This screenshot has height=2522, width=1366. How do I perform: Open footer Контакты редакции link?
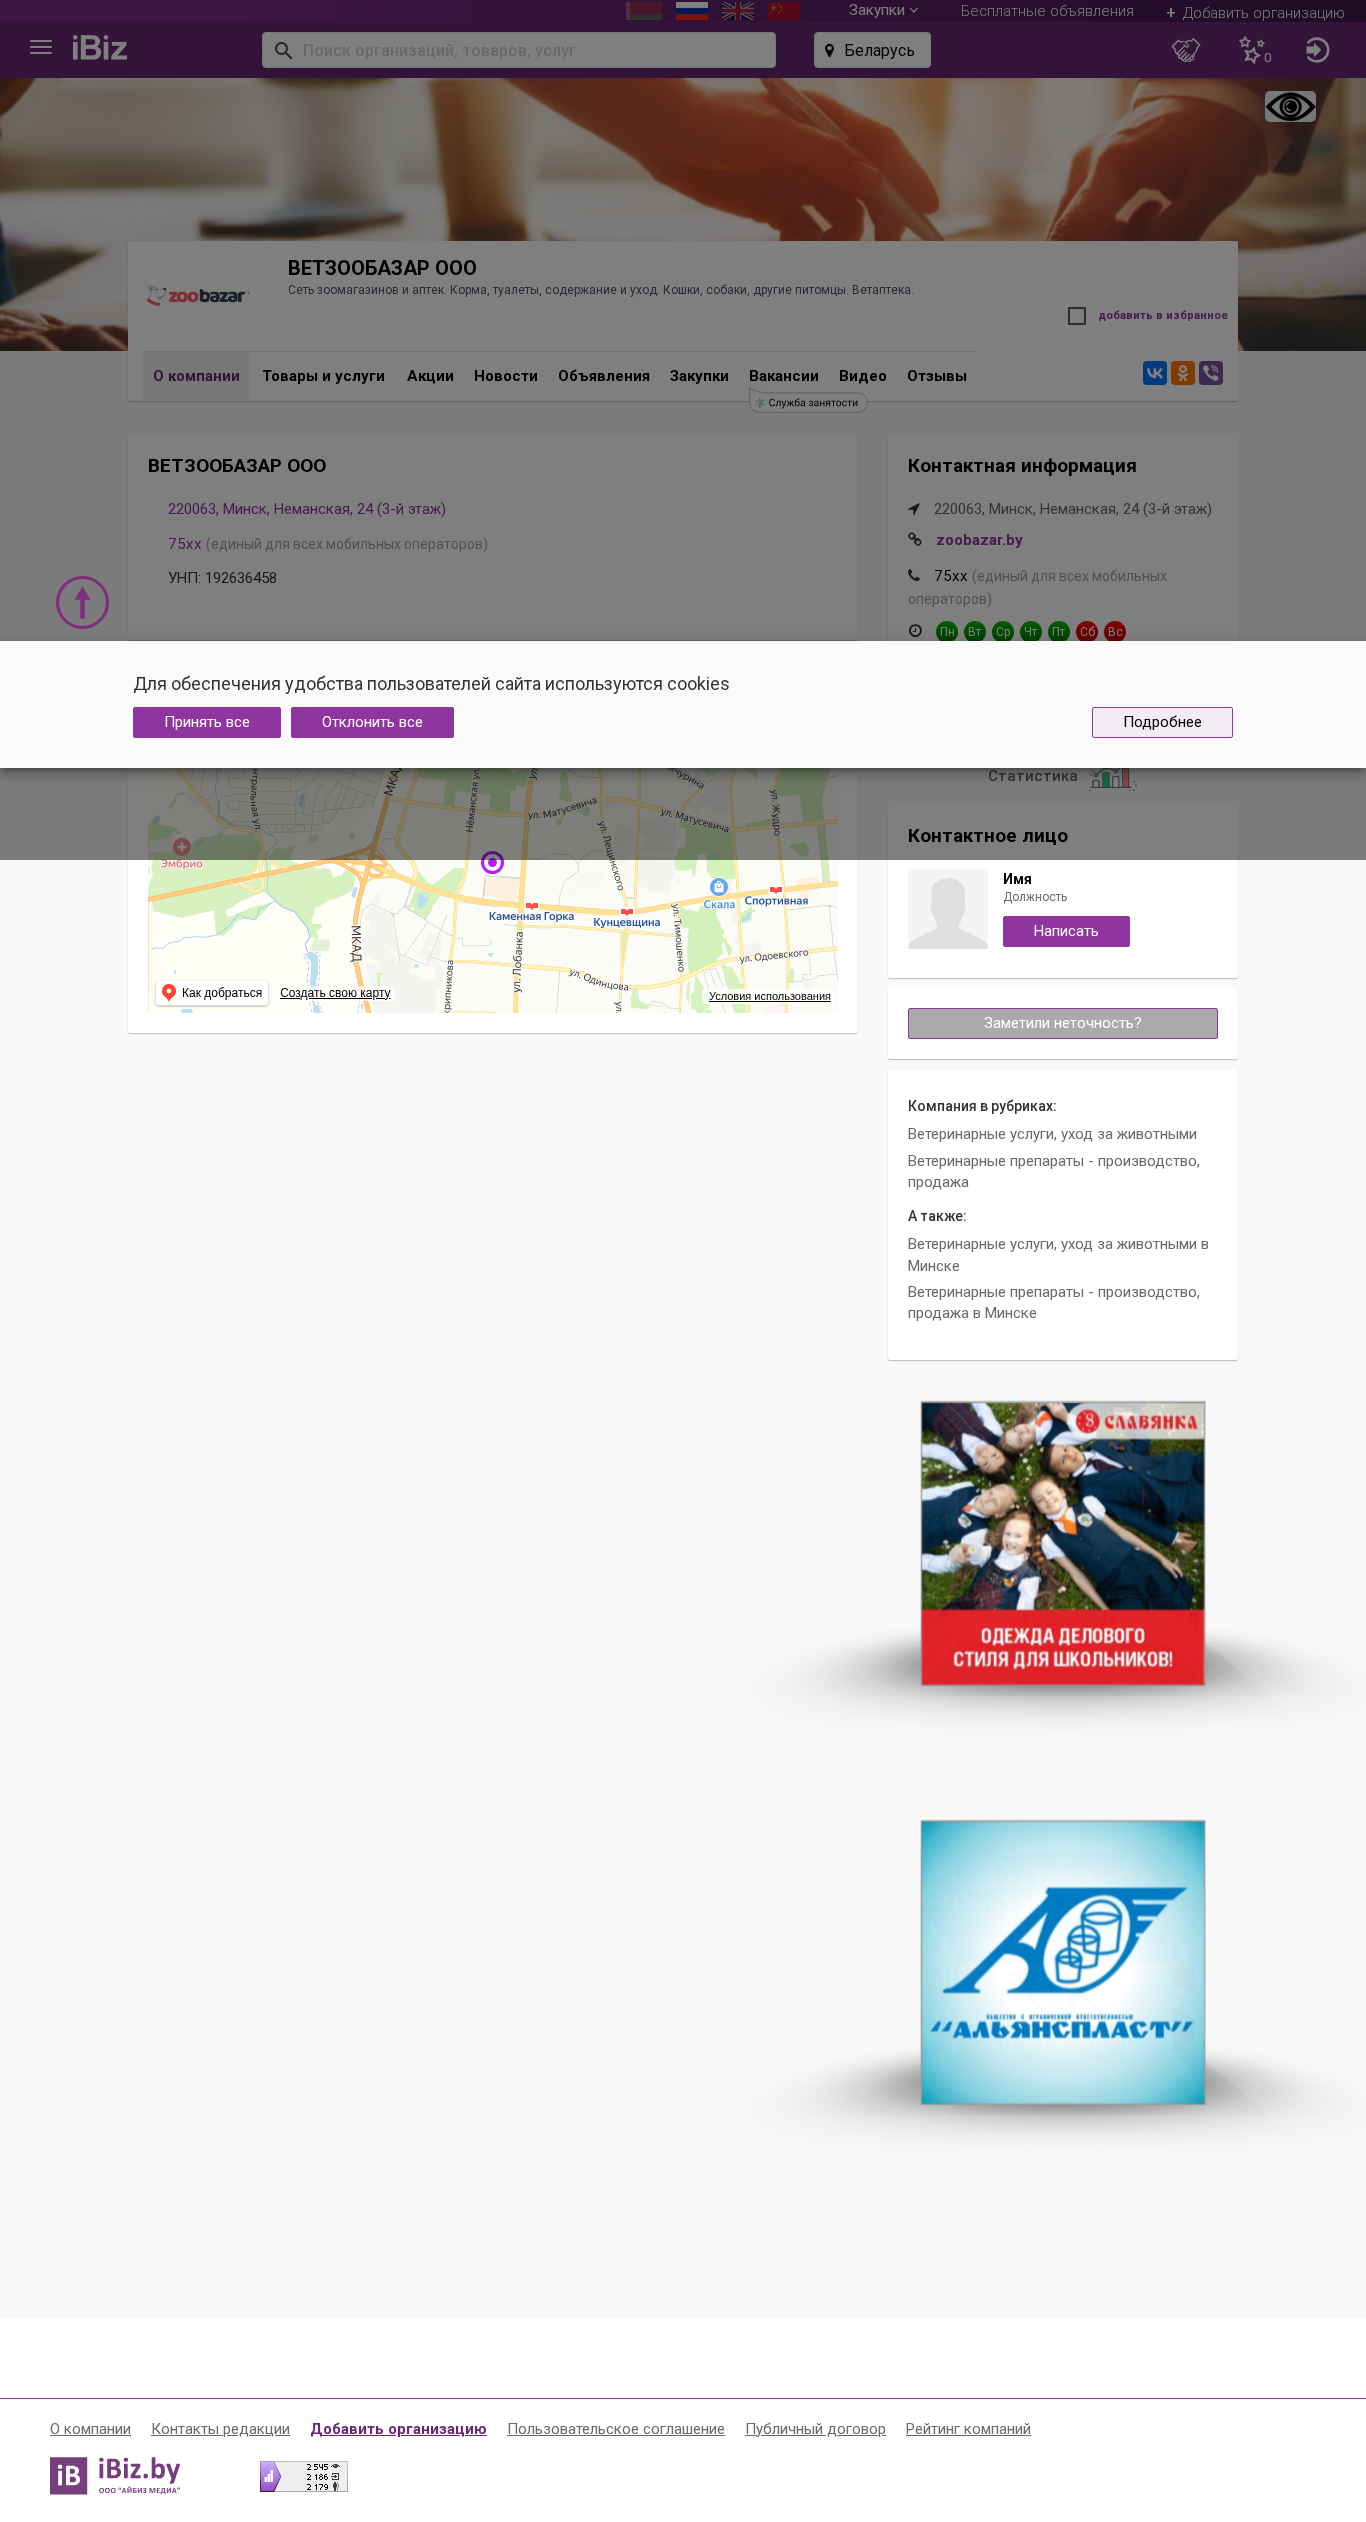(x=220, y=2429)
